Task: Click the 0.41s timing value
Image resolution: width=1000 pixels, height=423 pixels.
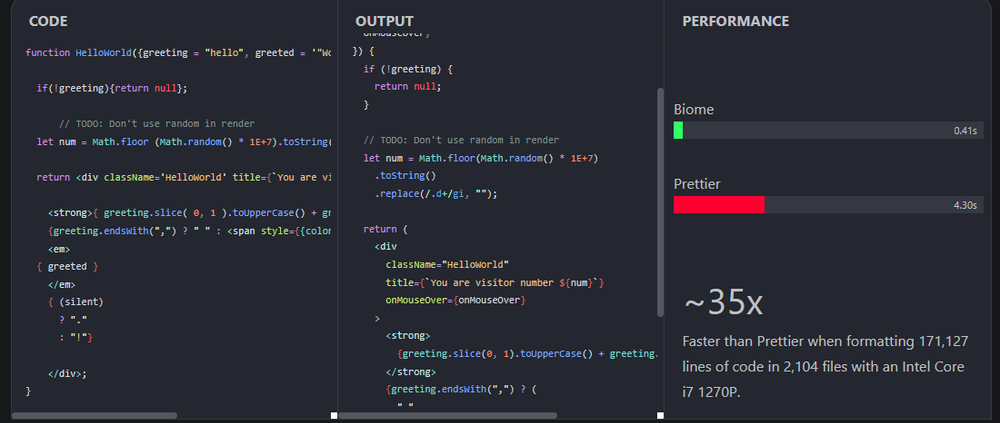Action: tap(965, 131)
